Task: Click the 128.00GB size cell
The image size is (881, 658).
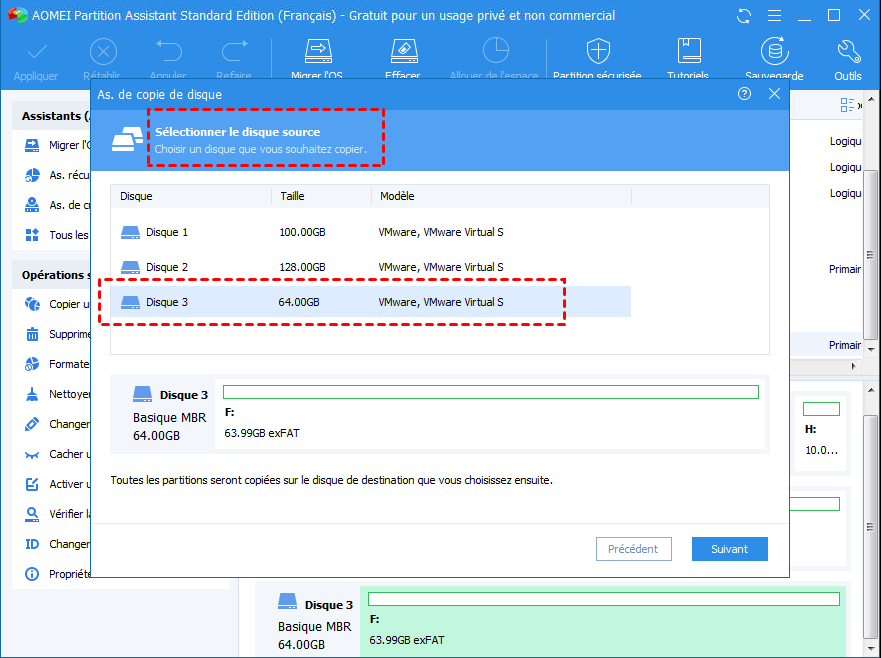Action: pyautogui.click(x=302, y=267)
